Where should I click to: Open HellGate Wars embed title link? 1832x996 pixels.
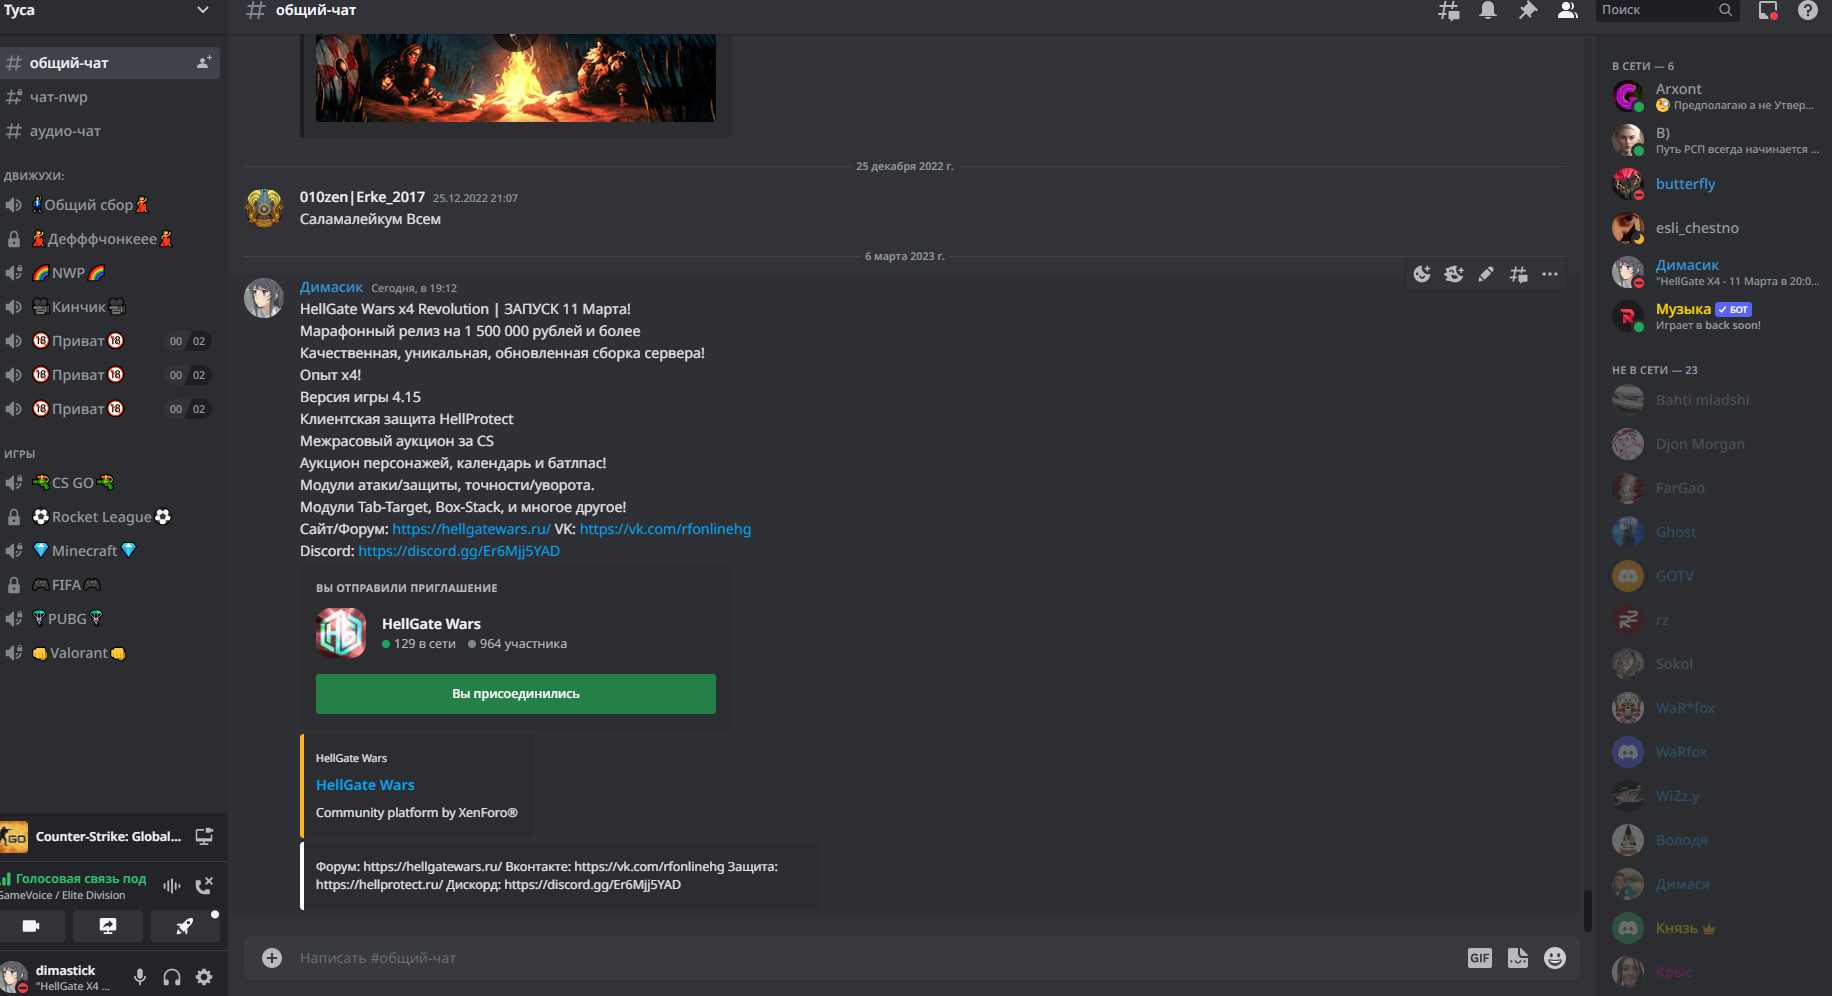click(365, 785)
